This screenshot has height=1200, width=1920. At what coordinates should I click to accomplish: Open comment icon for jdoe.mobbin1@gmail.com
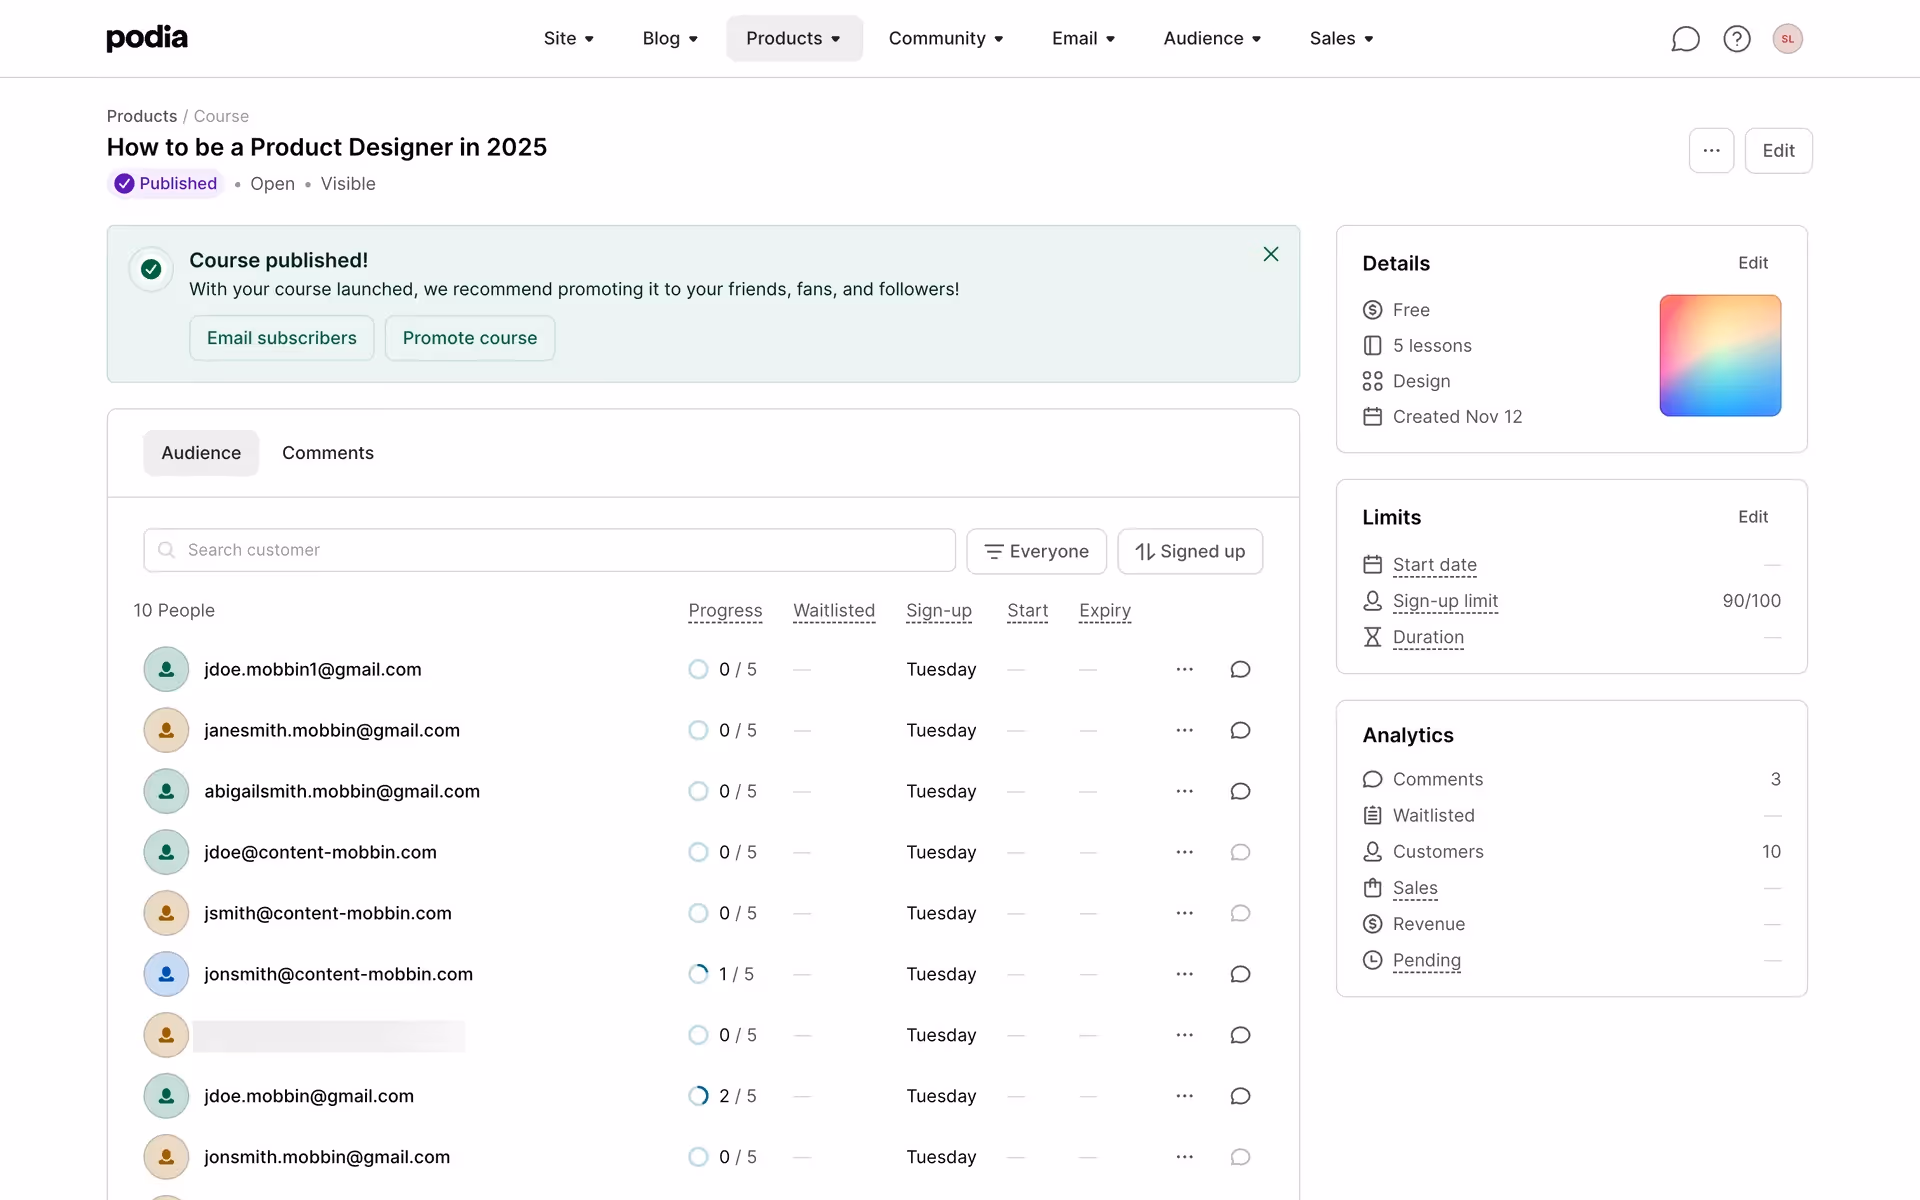click(1240, 669)
